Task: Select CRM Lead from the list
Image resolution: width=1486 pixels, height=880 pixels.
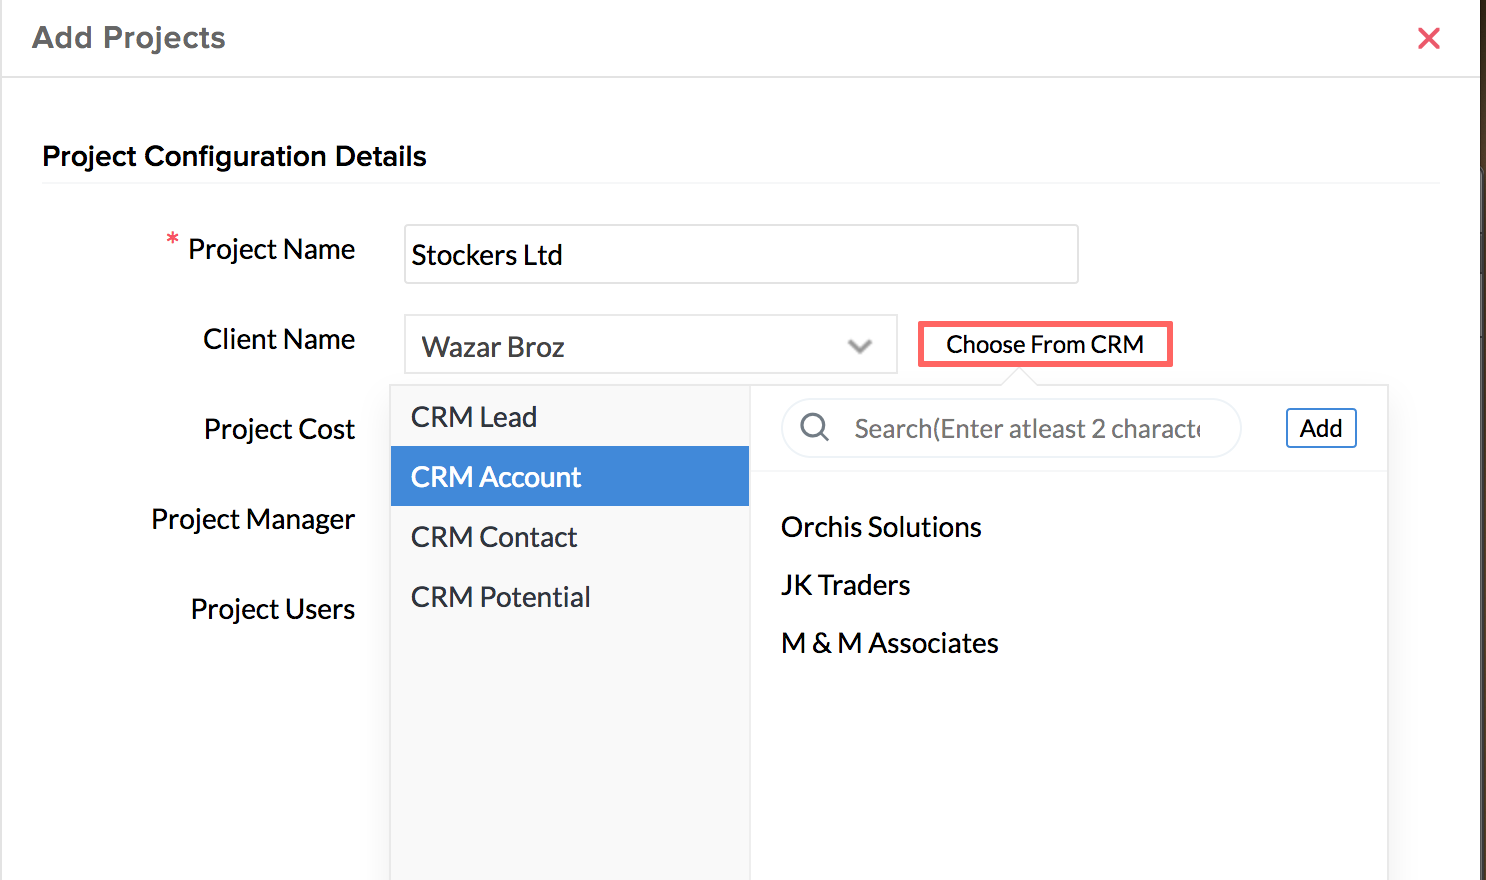Action: [x=474, y=417]
